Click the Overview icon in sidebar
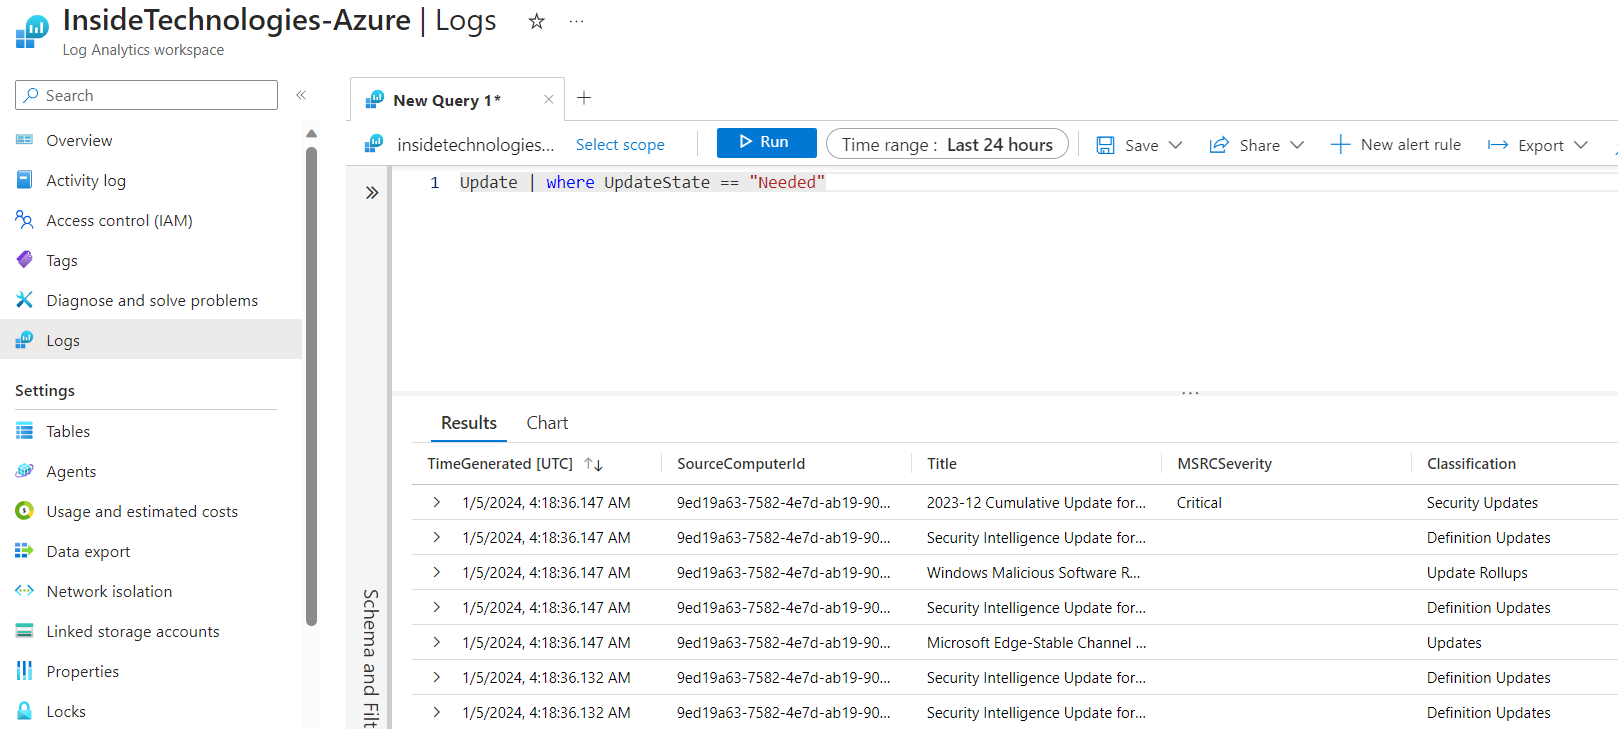 [24, 140]
